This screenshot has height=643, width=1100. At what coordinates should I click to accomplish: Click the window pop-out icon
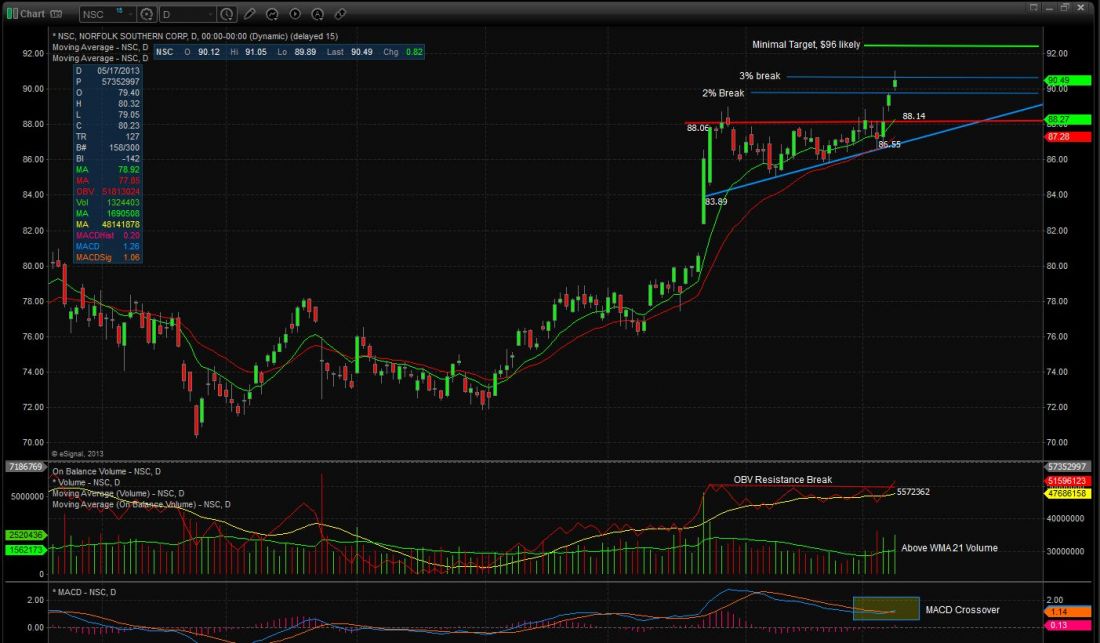tap(1034, 7)
